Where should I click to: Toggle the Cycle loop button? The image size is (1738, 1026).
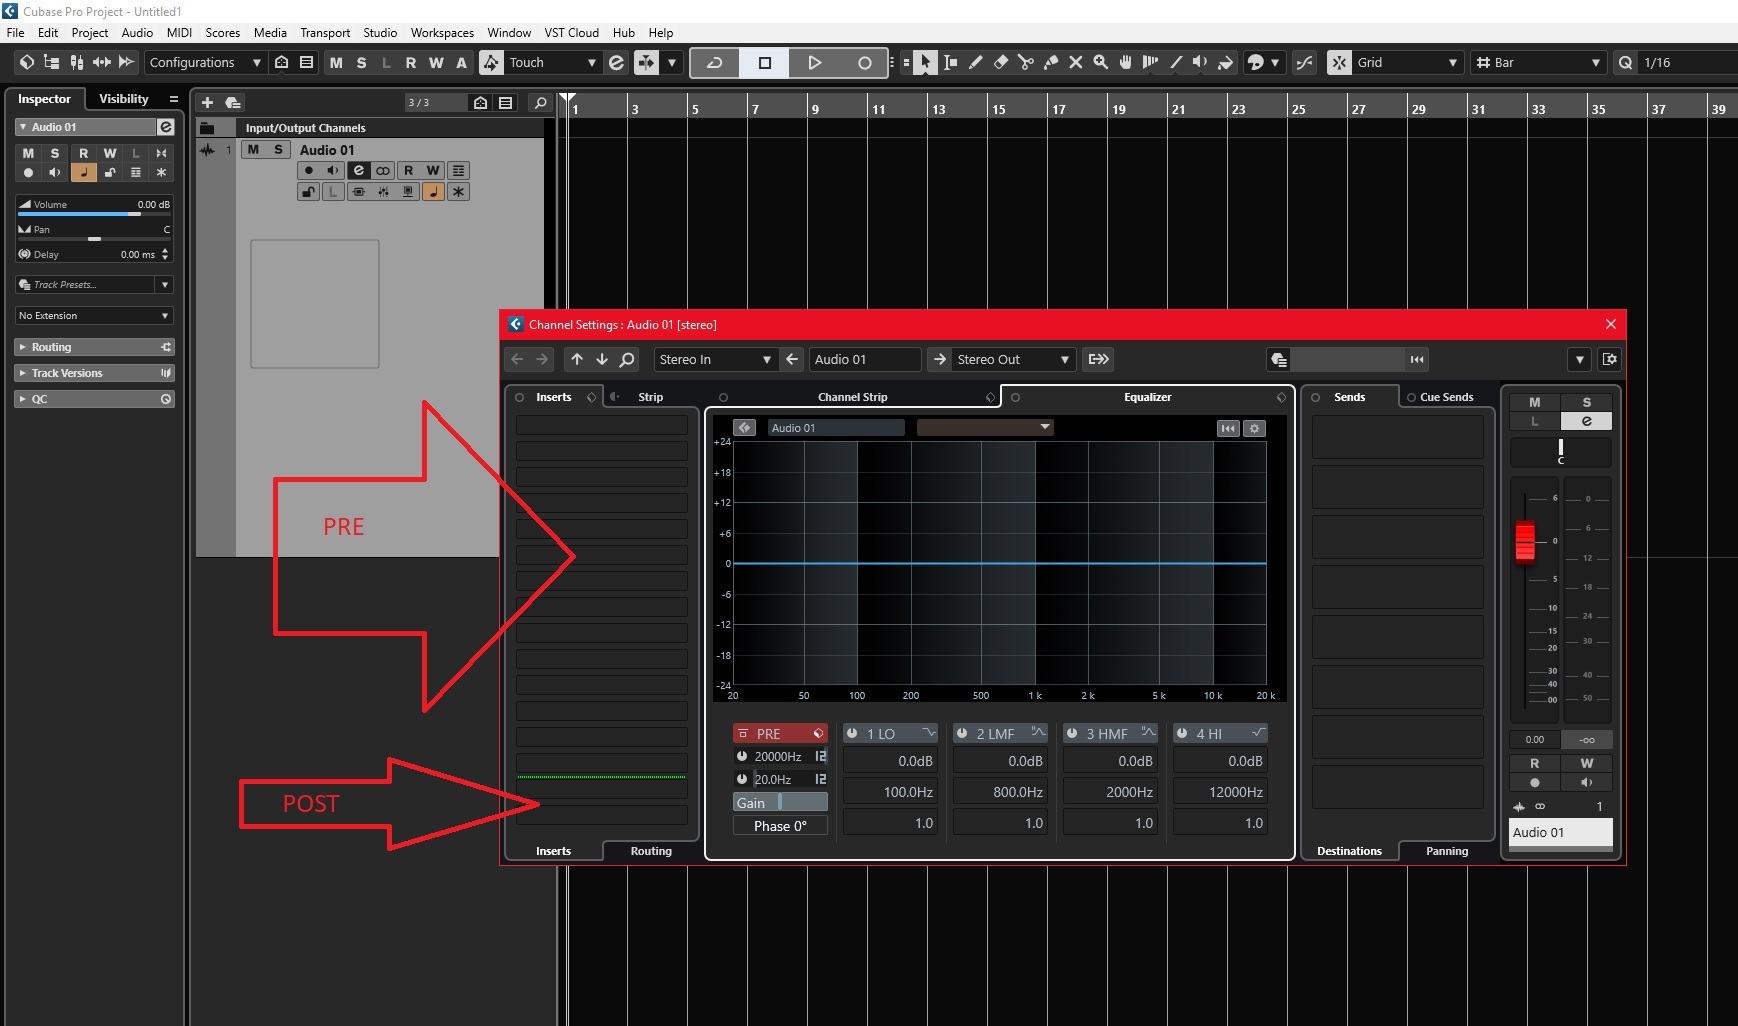coord(715,62)
